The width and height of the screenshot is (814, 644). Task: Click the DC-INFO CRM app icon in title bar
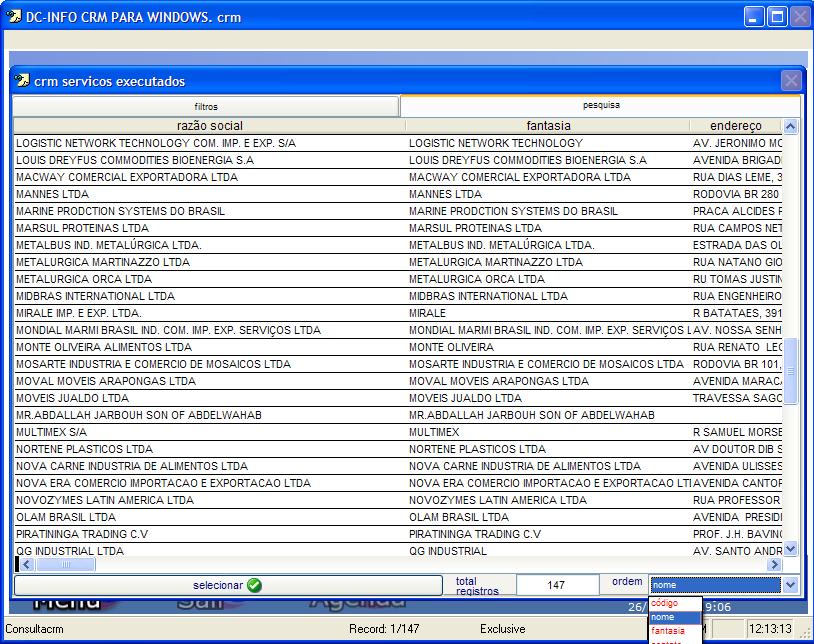[x=14, y=17]
